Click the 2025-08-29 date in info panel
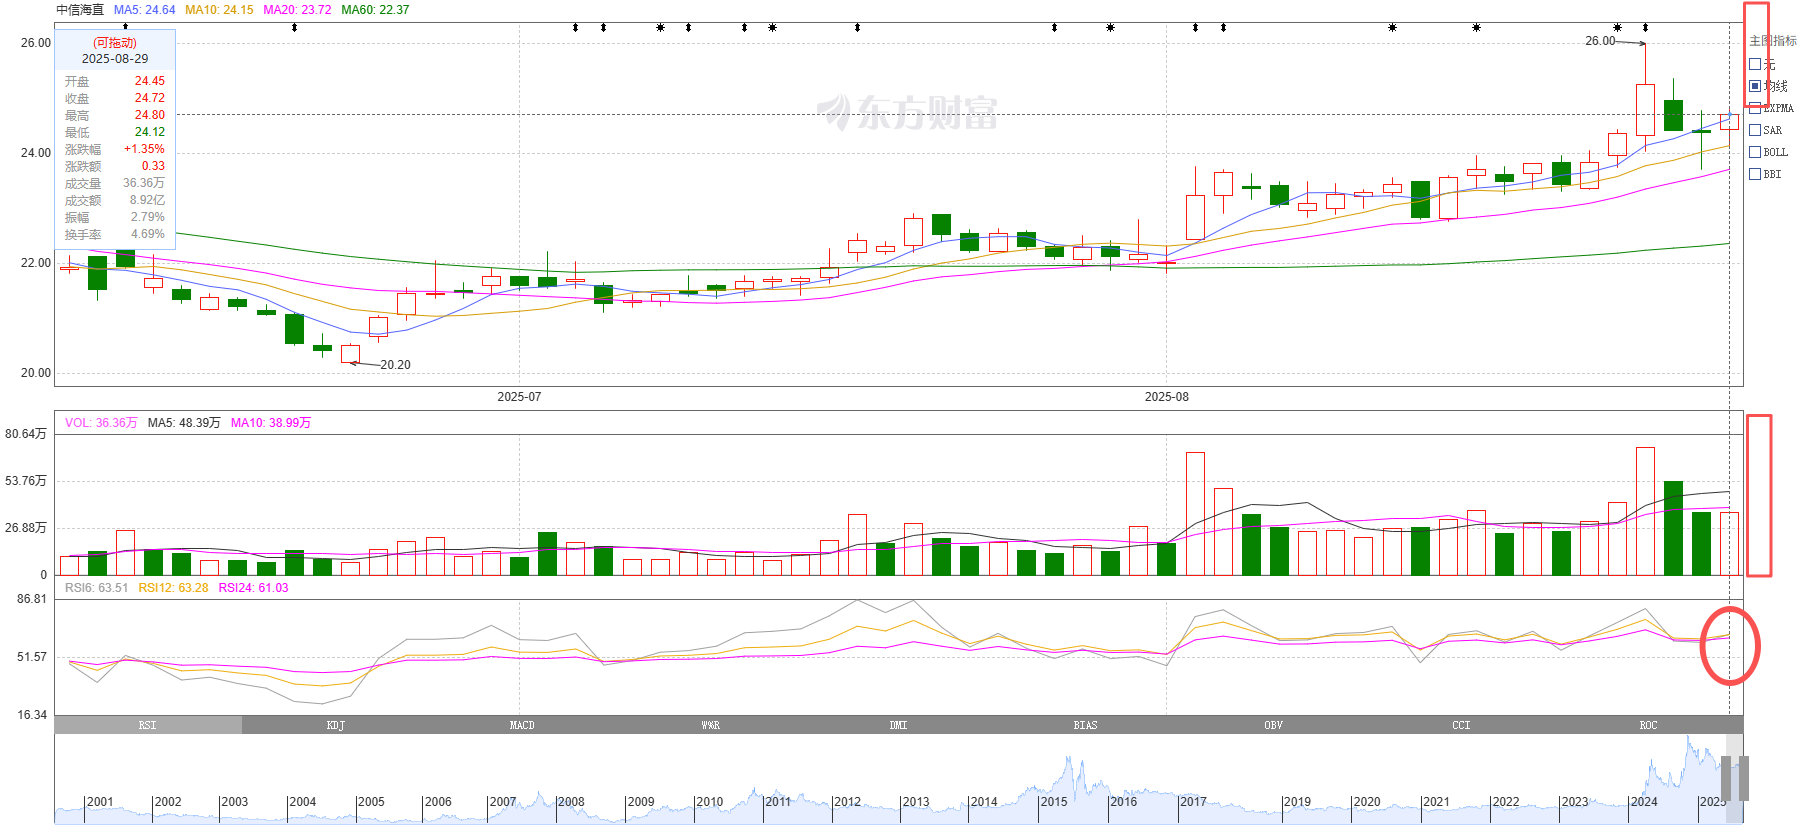Screen dimensions: 1803x840 [x=115, y=59]
